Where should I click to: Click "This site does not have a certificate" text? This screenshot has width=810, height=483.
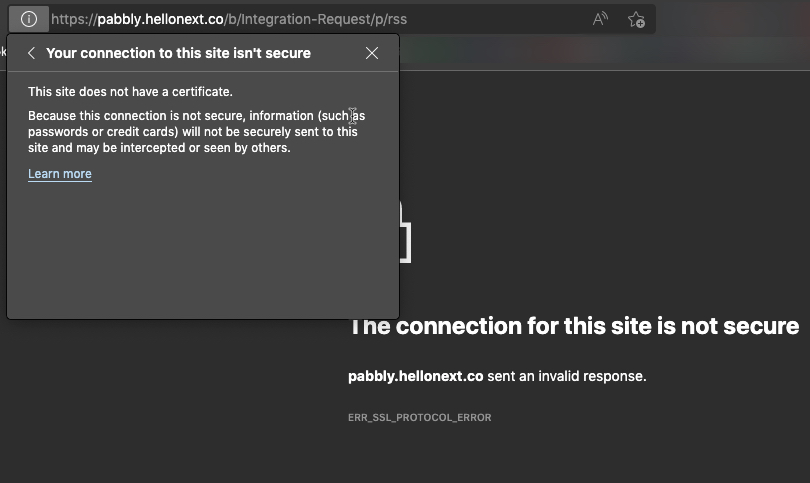tap(130, 92)
